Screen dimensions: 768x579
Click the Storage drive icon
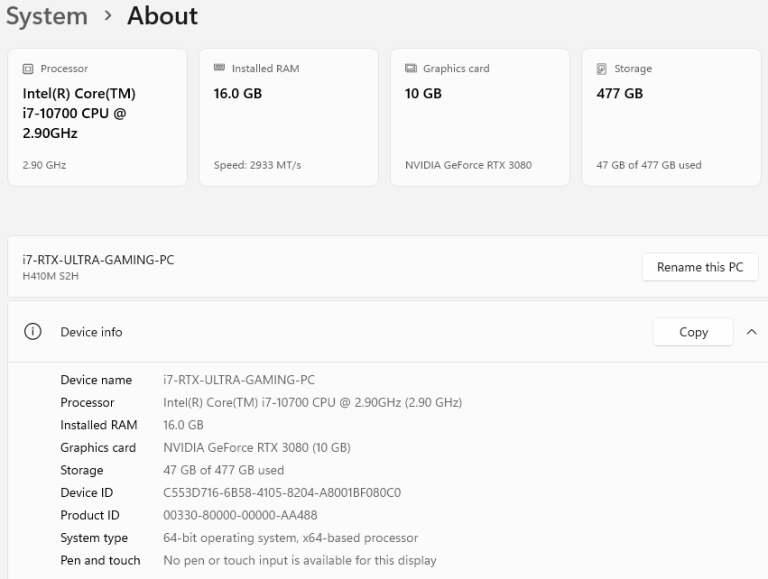[602, 69]
